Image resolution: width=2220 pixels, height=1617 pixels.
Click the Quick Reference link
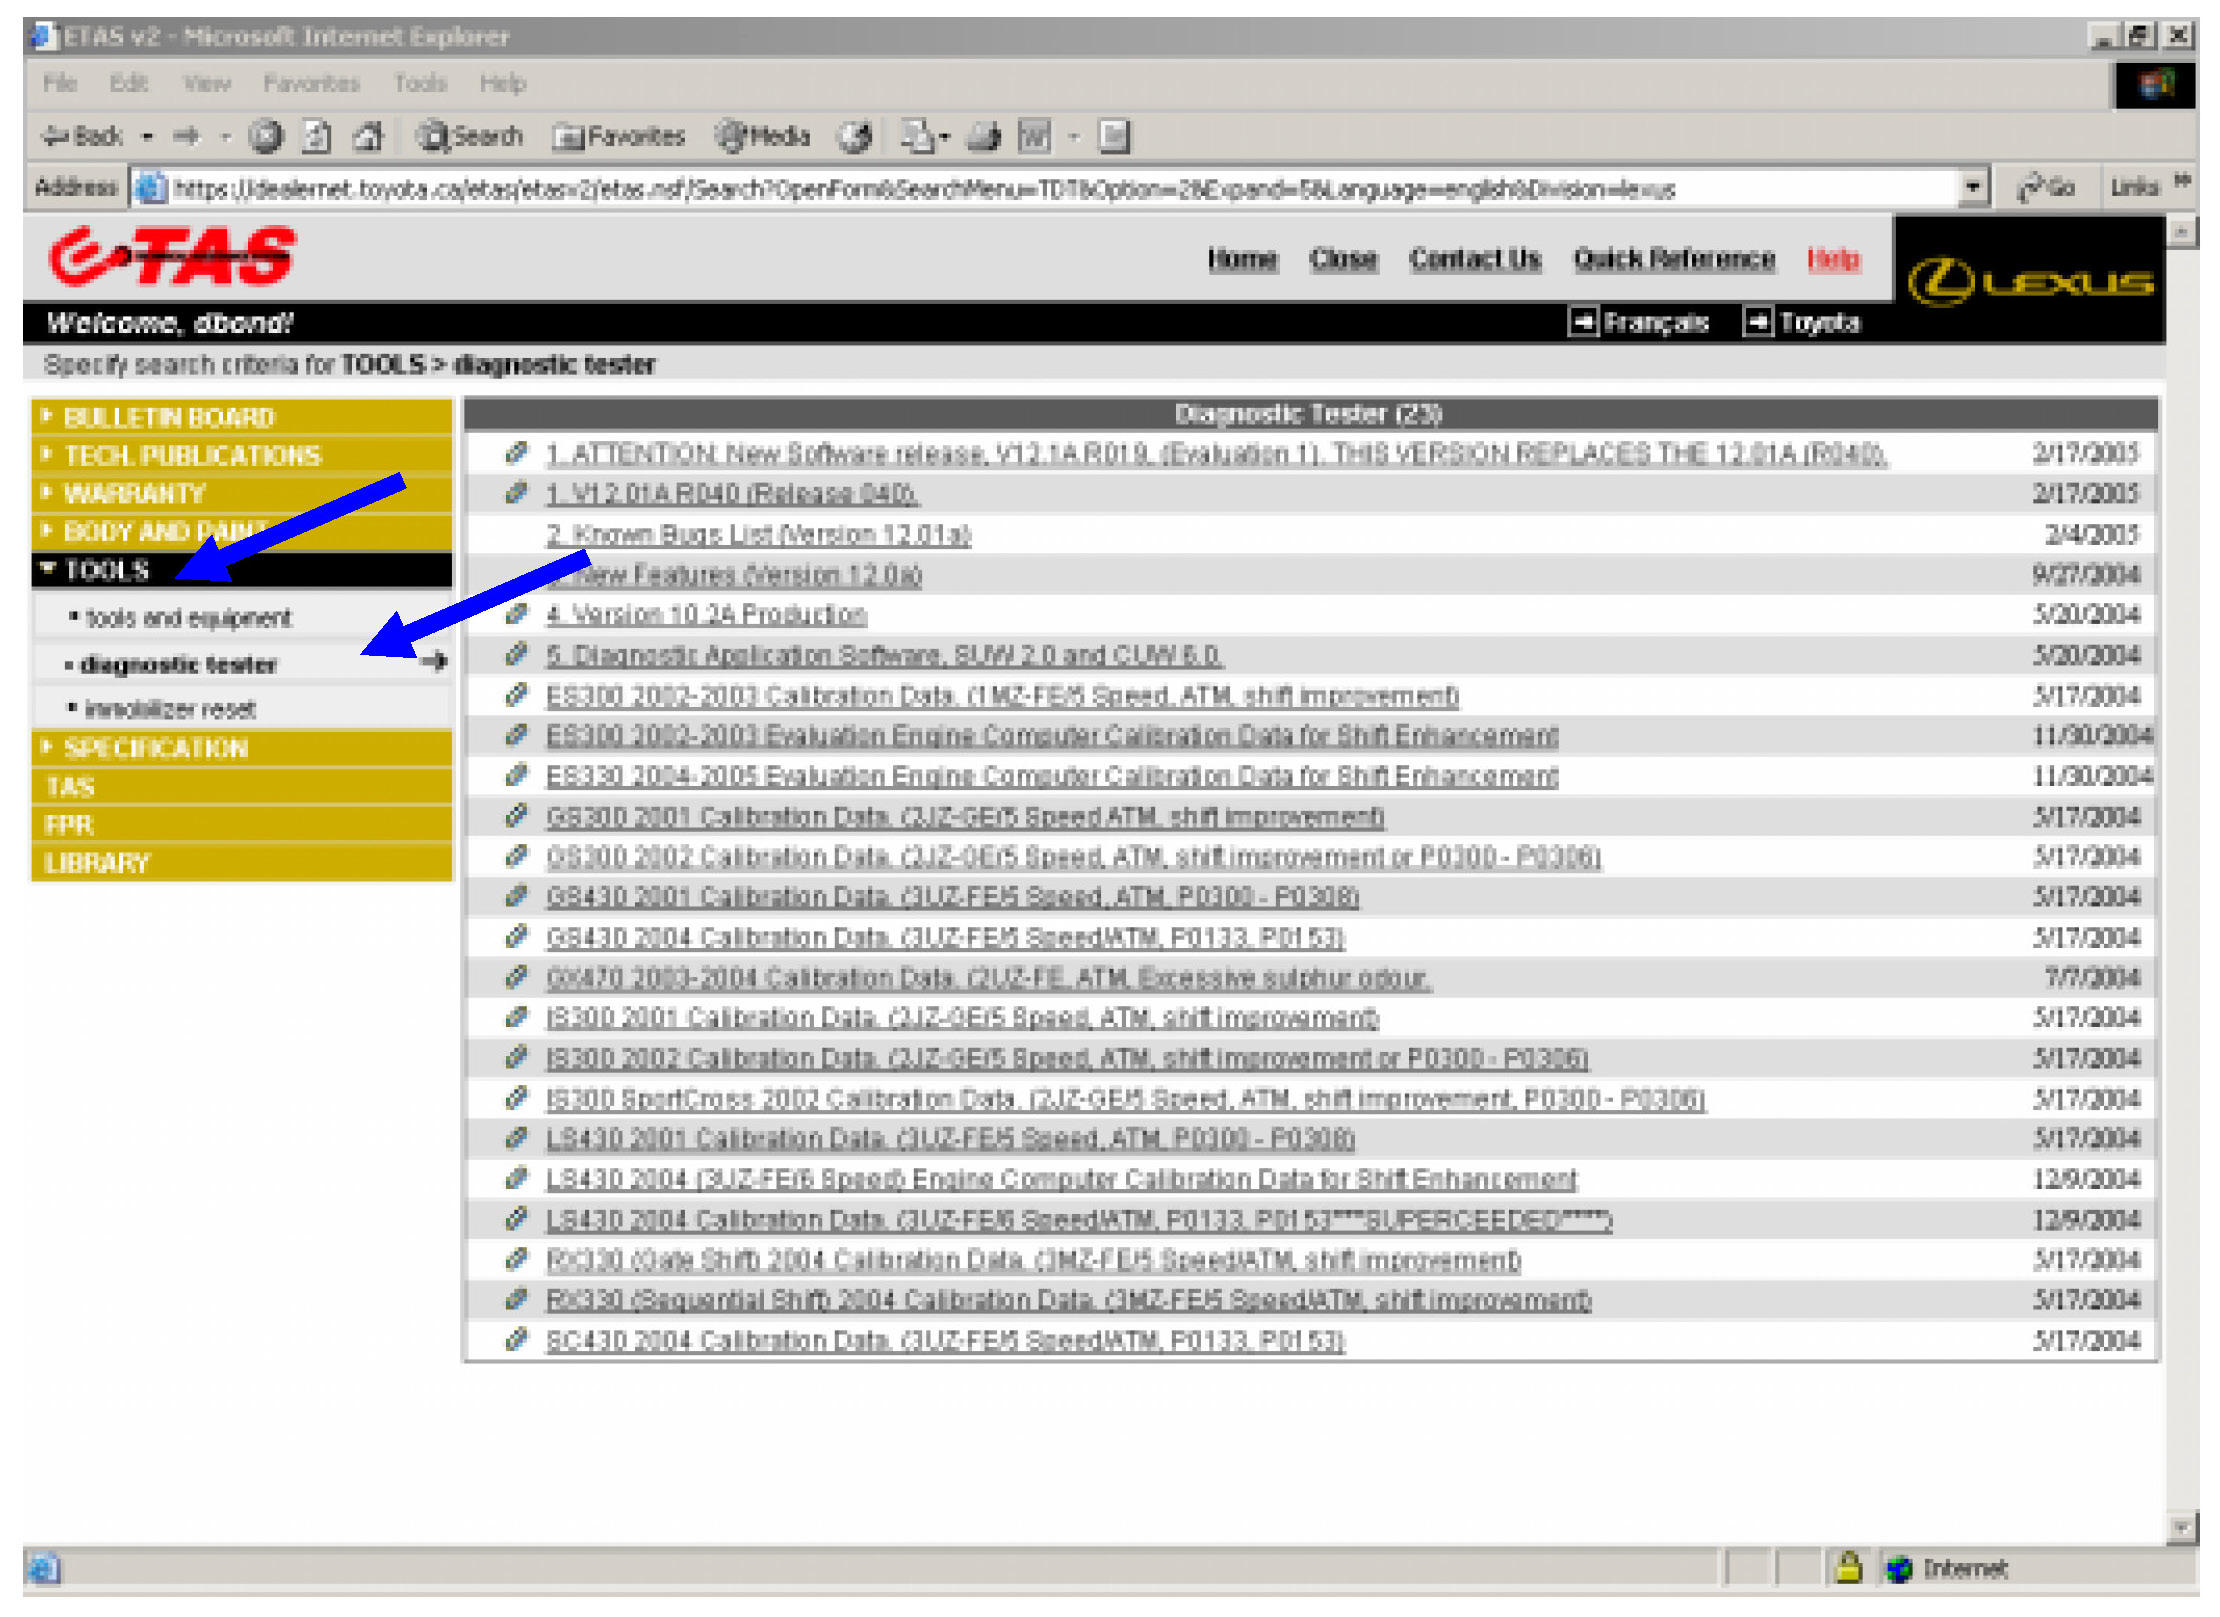(1674, 259)
